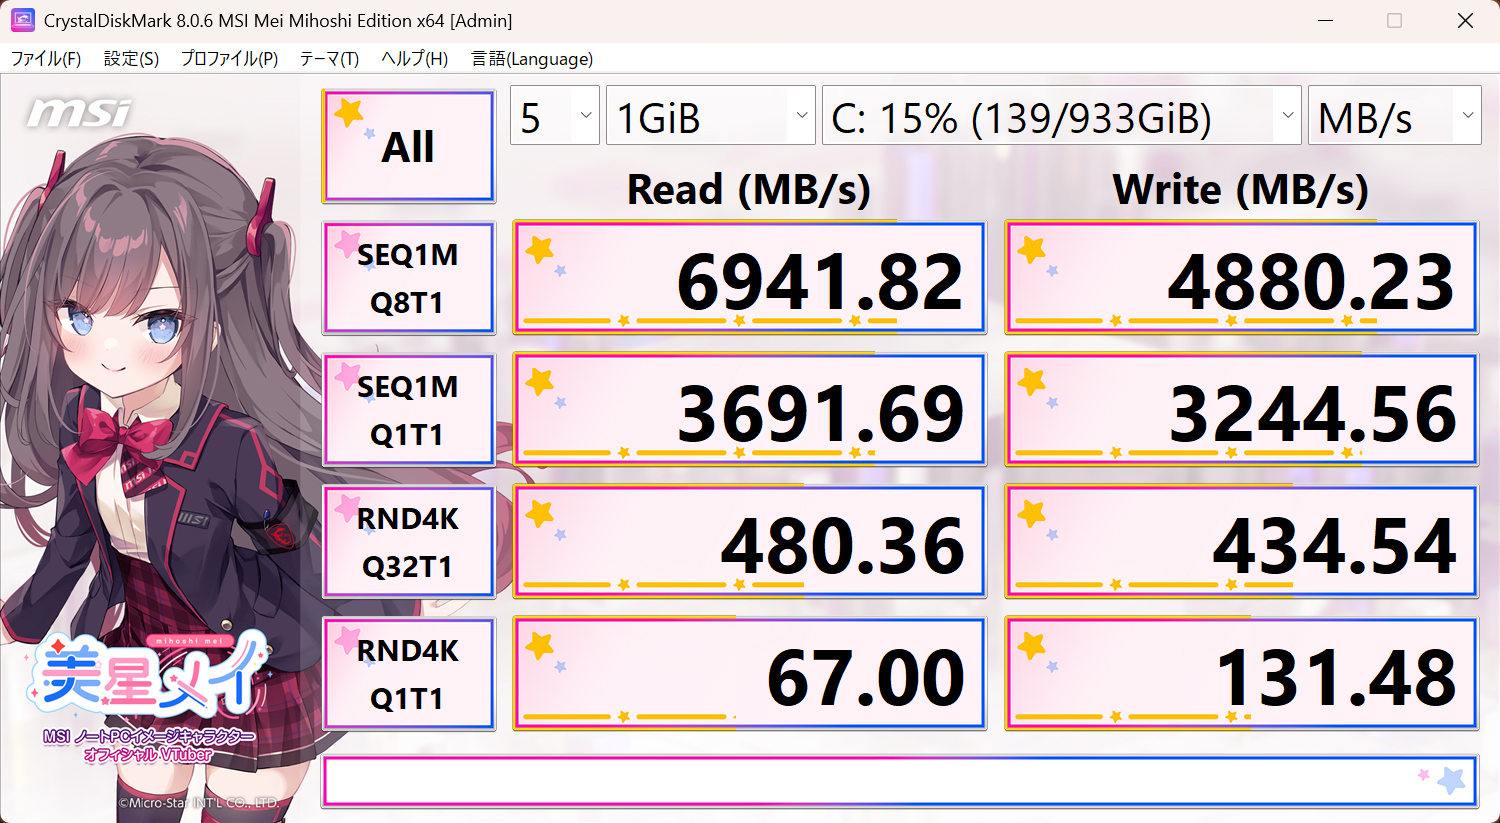Viewport: 1500px width, 823px height.
Task: Click the RND4K Q1T1 Write result 131.48
Action: [x=1242, y=672]
